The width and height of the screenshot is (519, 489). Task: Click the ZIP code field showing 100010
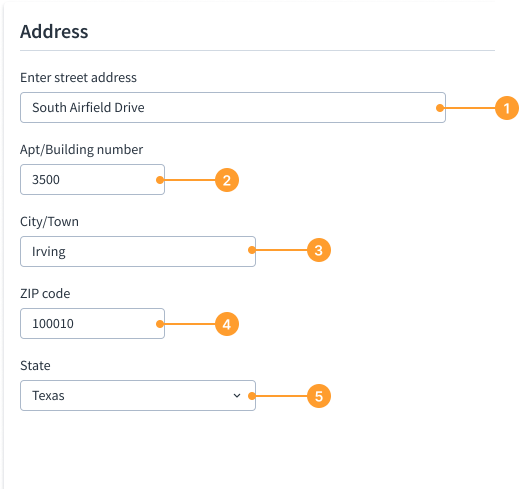point(92,323)
